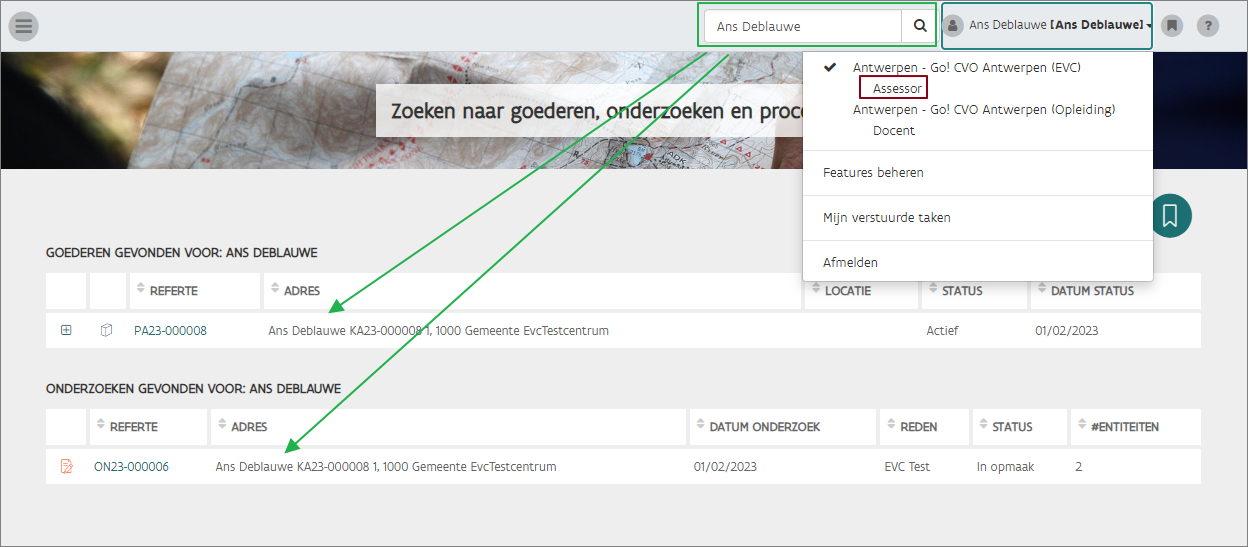The height and width of the screenshot is (547, 1248).
Task: Click the edit icon for ON23-000006
Action: coord(67,467)
